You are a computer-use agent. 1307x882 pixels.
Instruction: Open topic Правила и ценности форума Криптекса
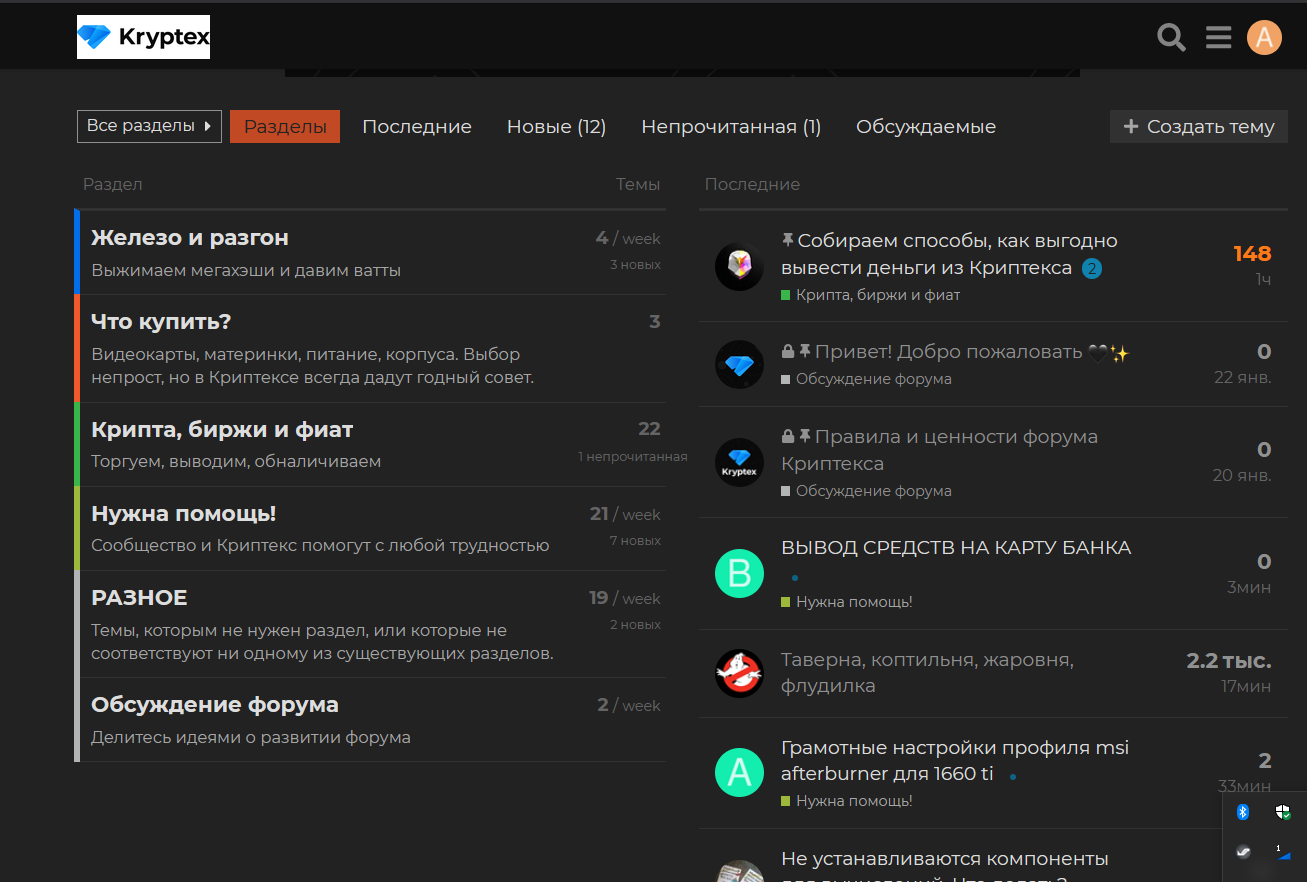tap(939, 450)
